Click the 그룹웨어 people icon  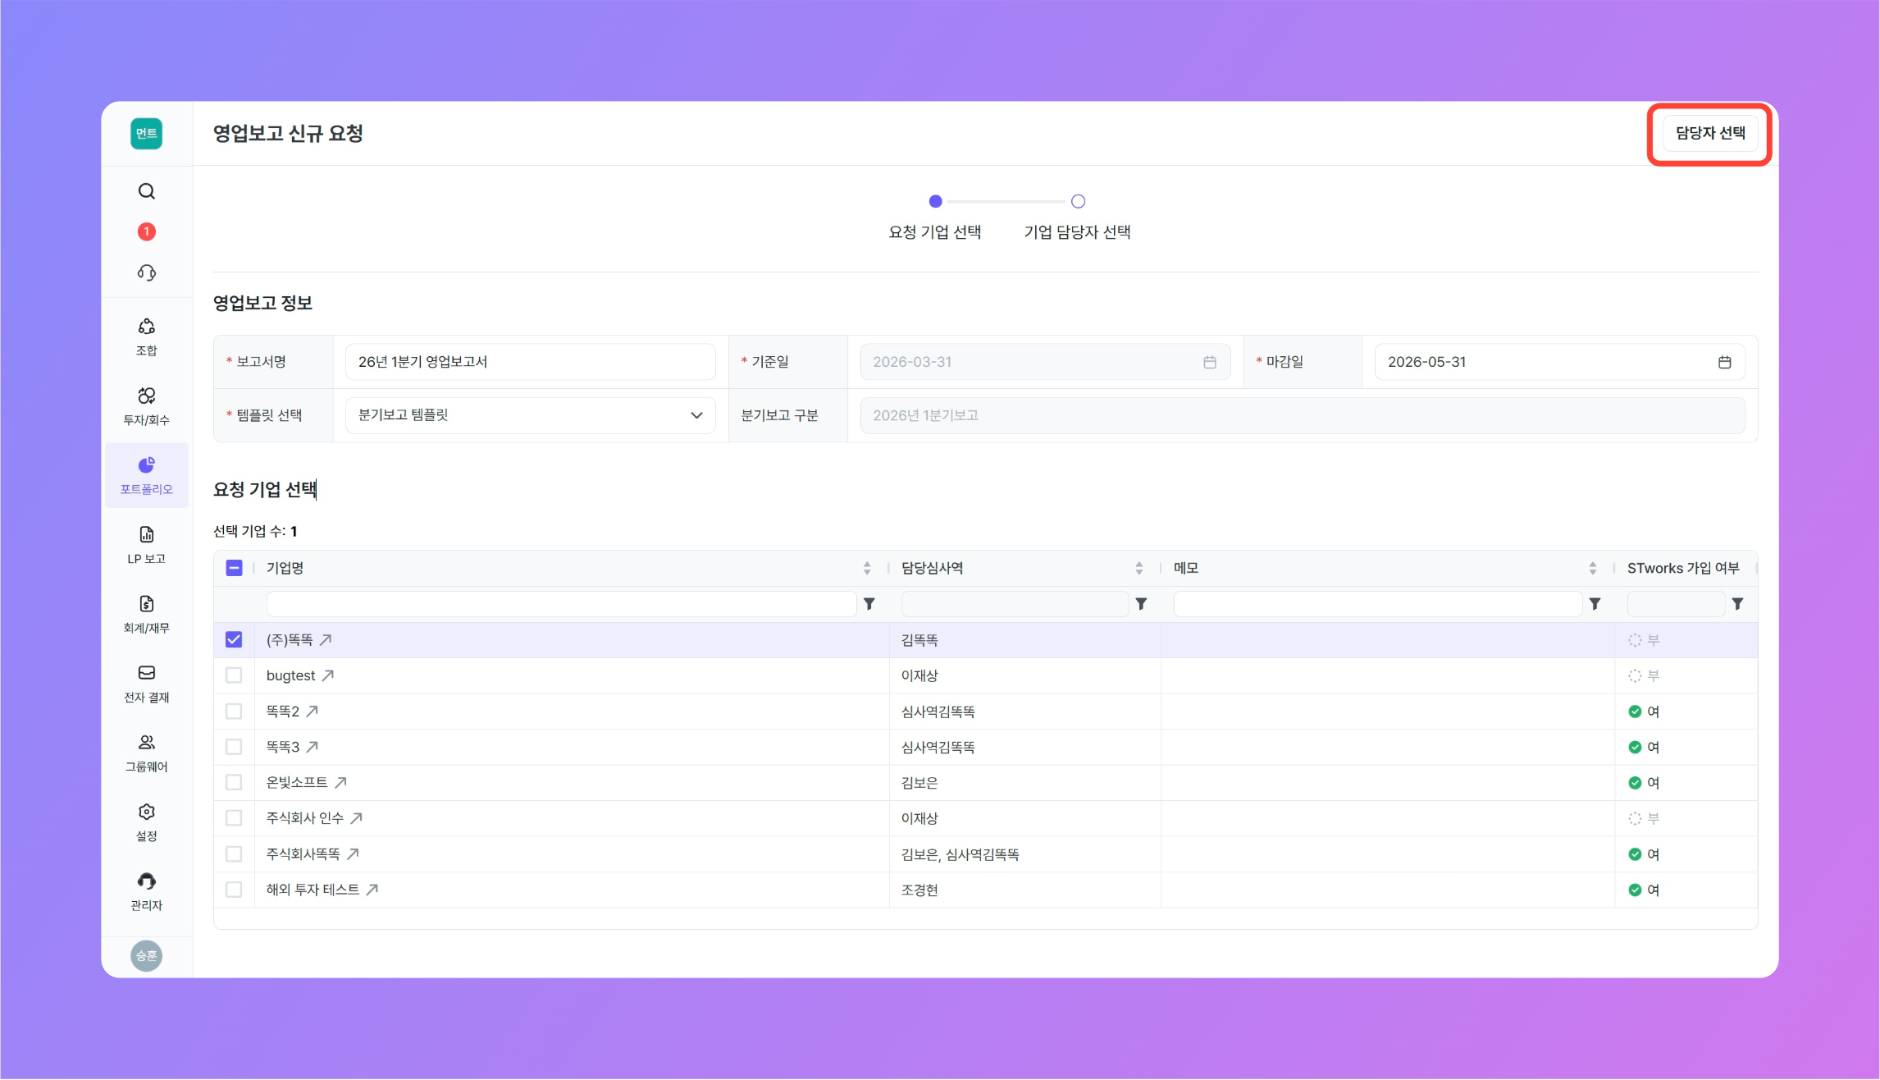(x=146, y=742)
